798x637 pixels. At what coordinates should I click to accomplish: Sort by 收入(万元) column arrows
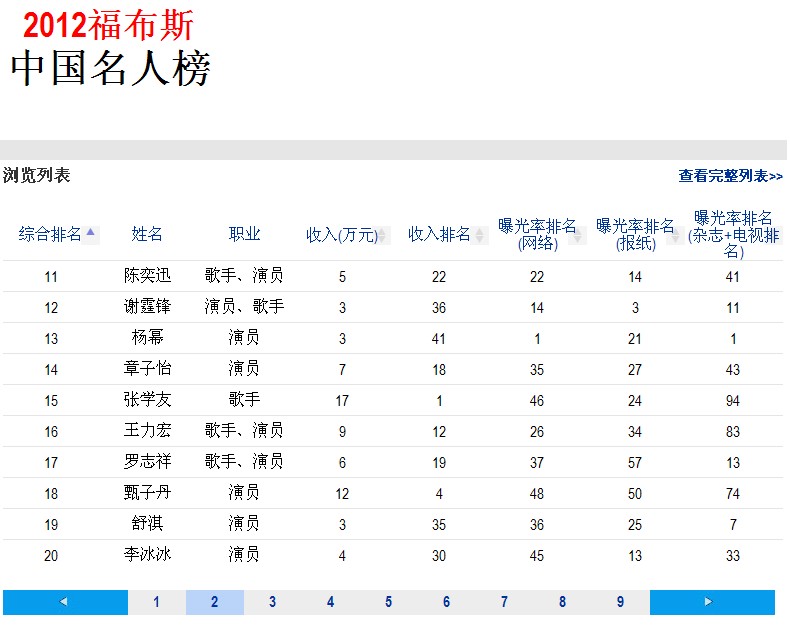[x=382, y=235]
